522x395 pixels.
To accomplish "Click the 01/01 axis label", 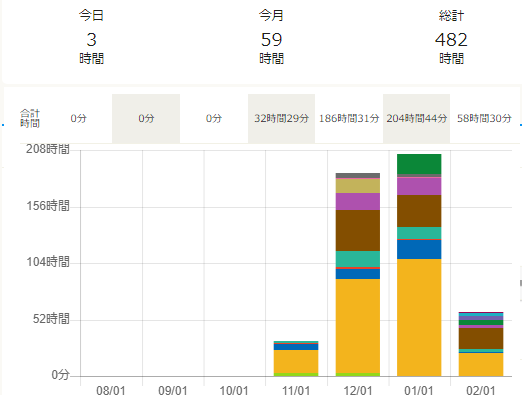I will coord(419,390).
